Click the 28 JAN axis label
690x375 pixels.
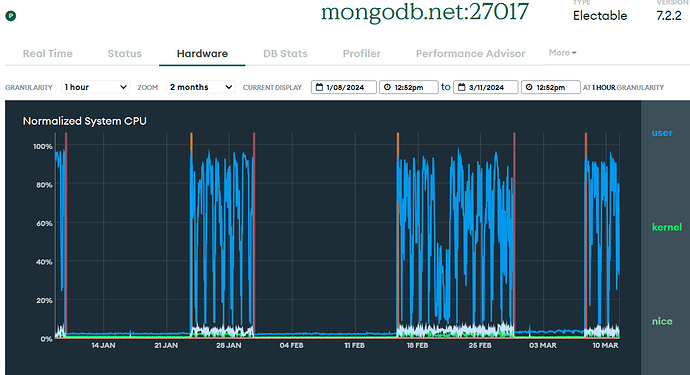[229, 346]
